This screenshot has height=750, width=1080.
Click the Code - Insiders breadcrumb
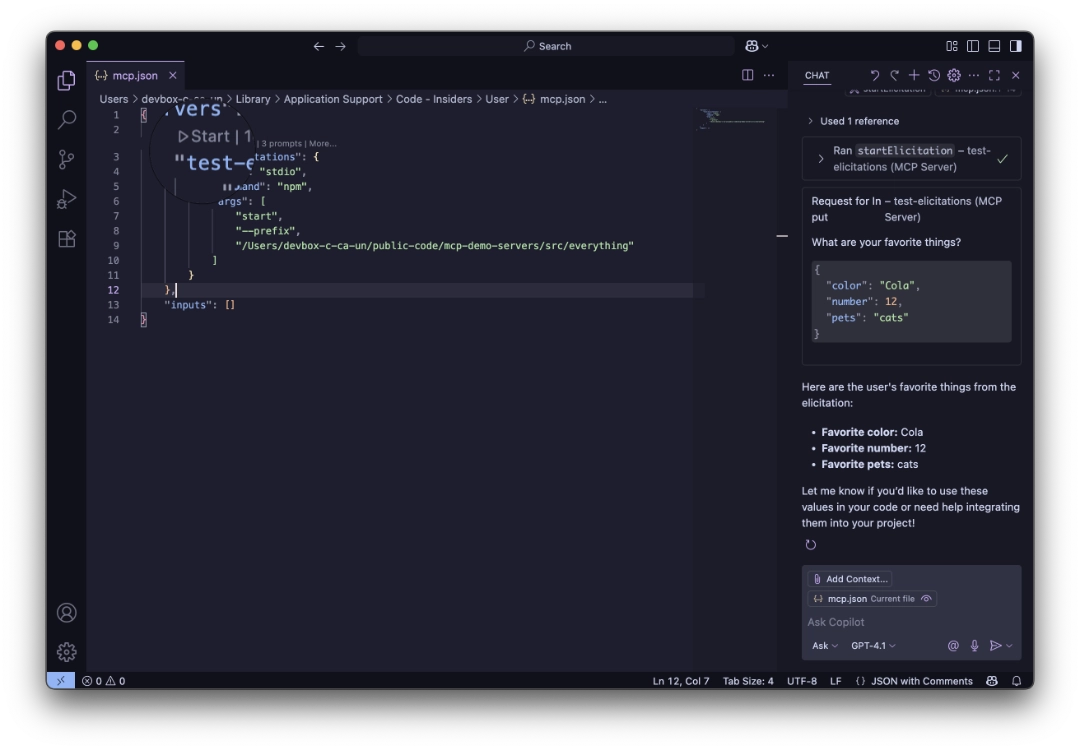pos(434,99)
